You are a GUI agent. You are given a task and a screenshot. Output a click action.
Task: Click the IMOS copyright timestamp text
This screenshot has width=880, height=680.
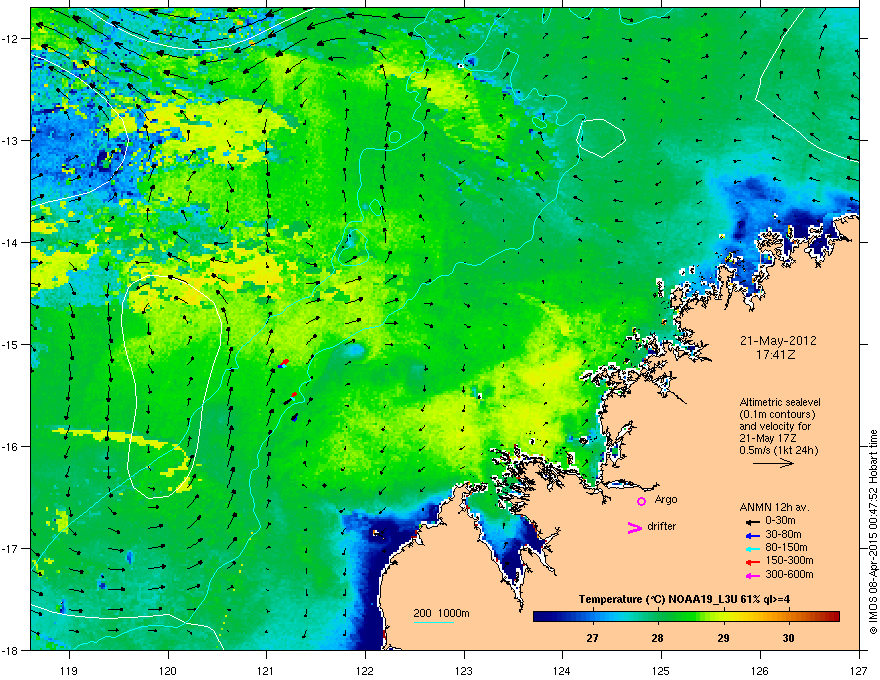[x=873, y=532]
